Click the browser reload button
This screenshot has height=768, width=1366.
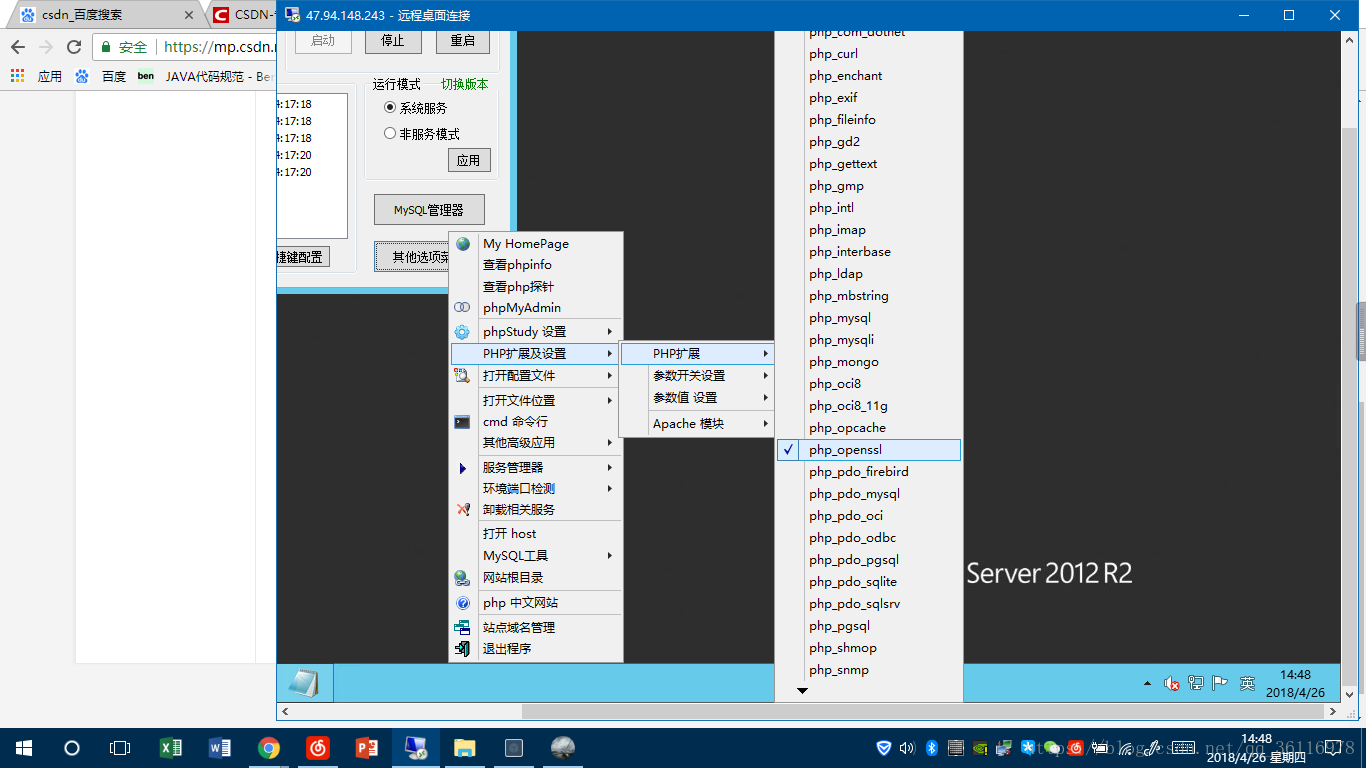coord(74,47)
